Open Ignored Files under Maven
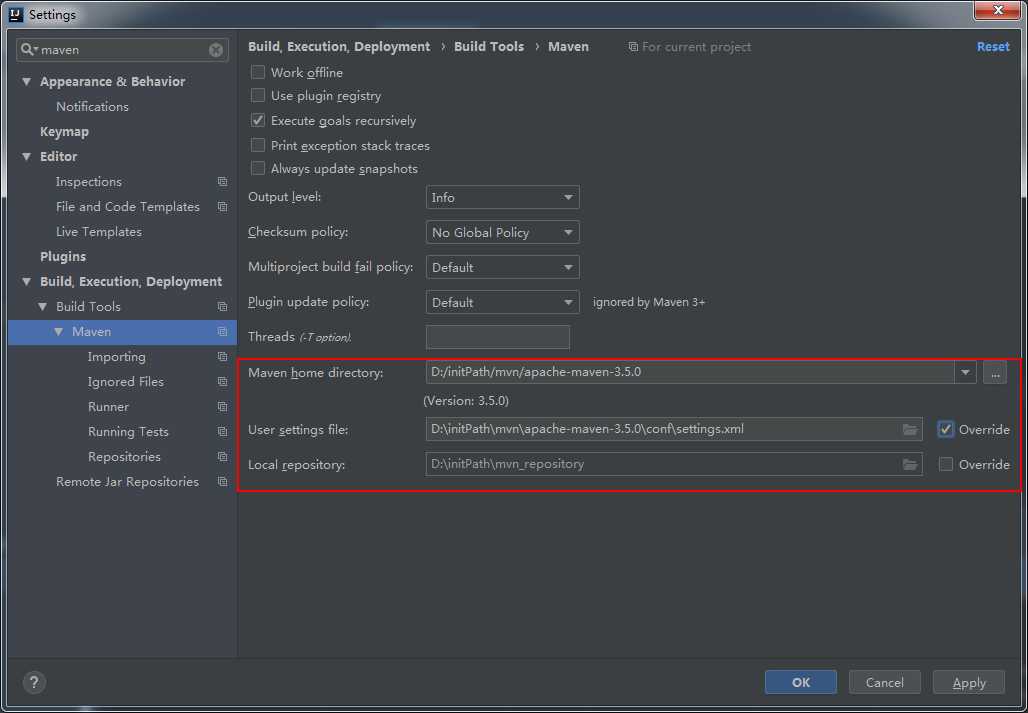This screenshot has height=713, width=1028. (x=126, y=381)
